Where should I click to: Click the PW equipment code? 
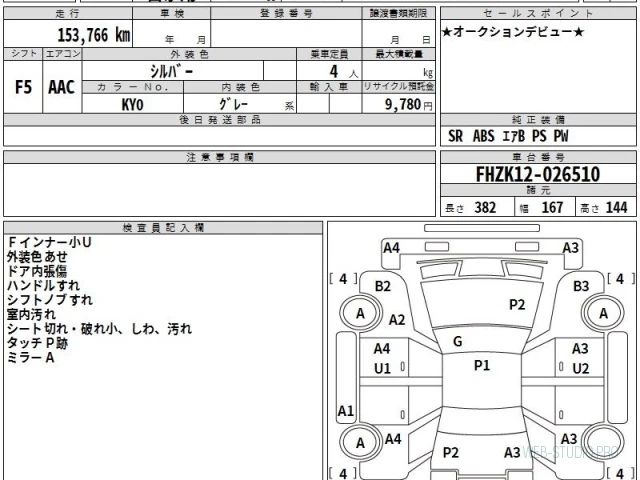tap(561, 136)
